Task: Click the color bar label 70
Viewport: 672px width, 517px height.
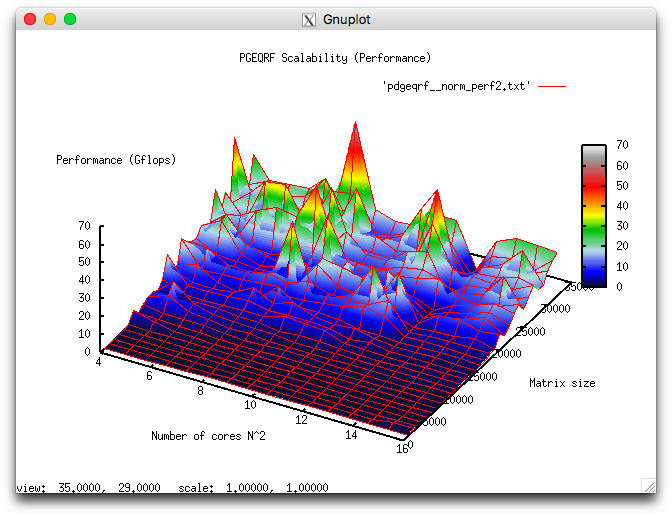Action: pos(622,144)
